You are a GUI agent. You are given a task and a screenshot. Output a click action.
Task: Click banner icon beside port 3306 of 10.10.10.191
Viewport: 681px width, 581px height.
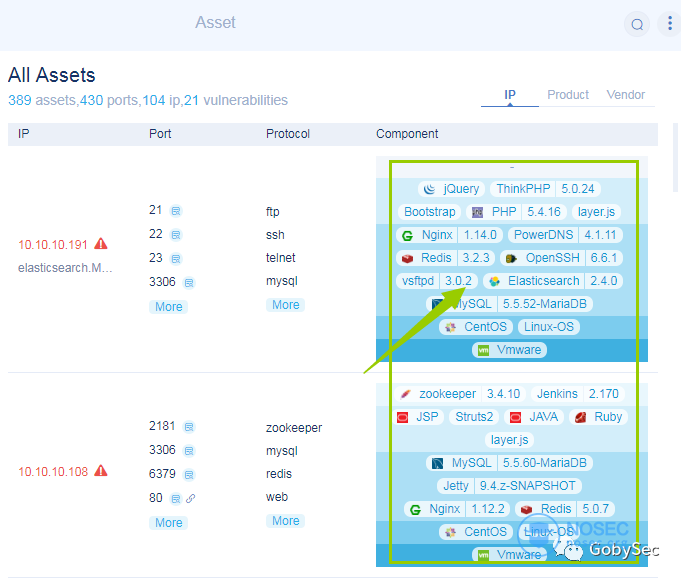[189, 283]
